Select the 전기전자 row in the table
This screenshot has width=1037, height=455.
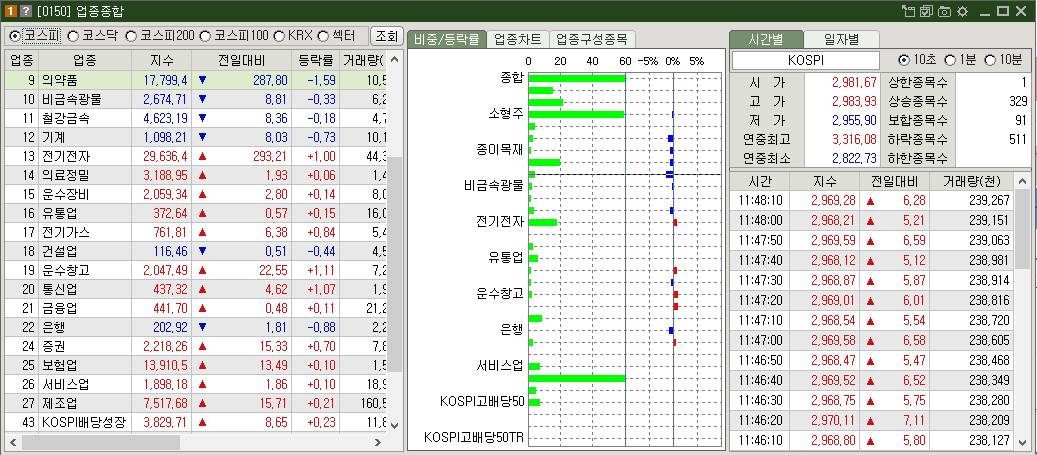pyautogui.click(x=196, y=157)
